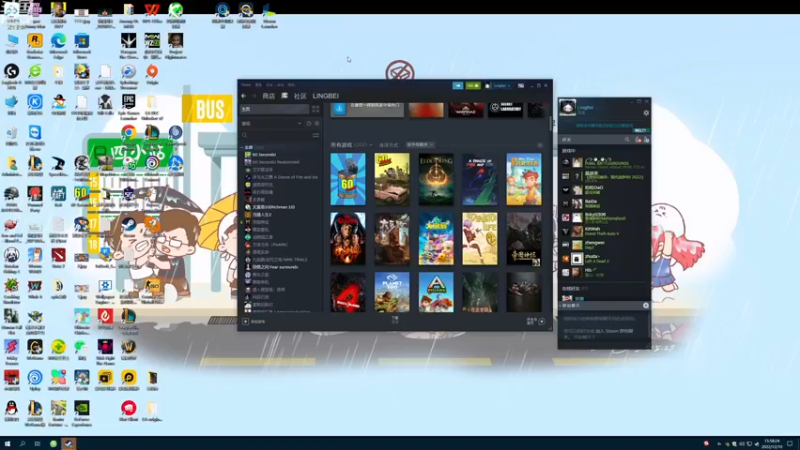Click the Steam icon on the taskbar

click(68, 444)
